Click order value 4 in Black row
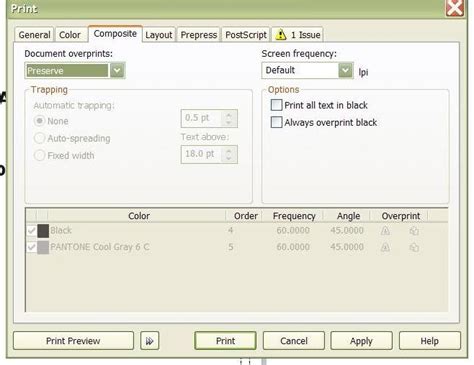The width and height of the screenshot is (474, 365). (x=230, y=230)
